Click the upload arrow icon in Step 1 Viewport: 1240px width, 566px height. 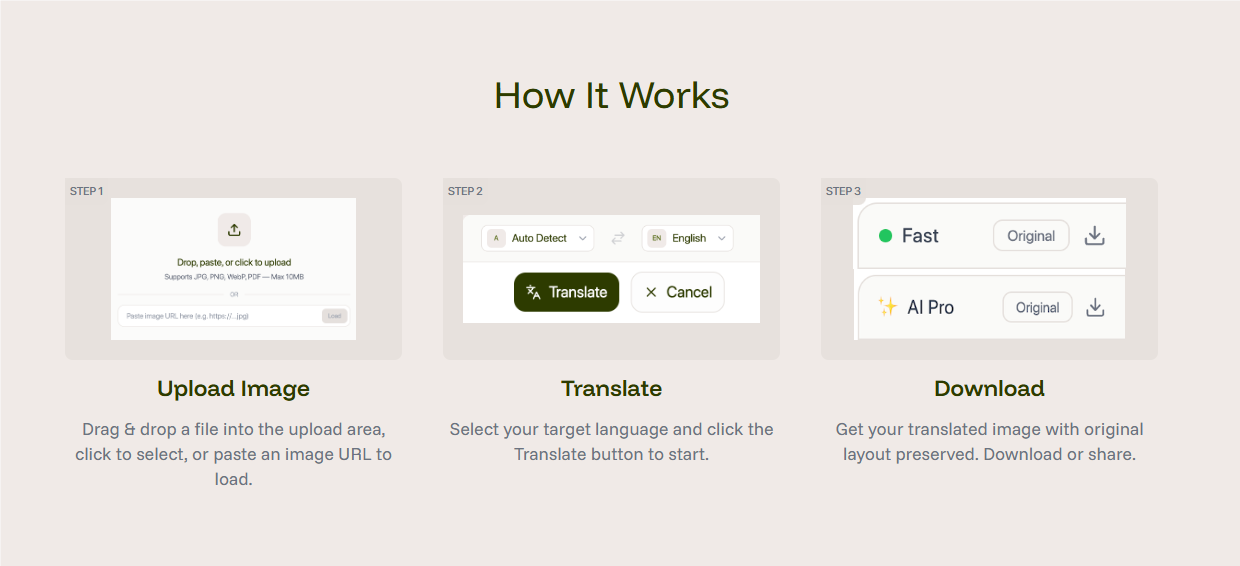234,230
